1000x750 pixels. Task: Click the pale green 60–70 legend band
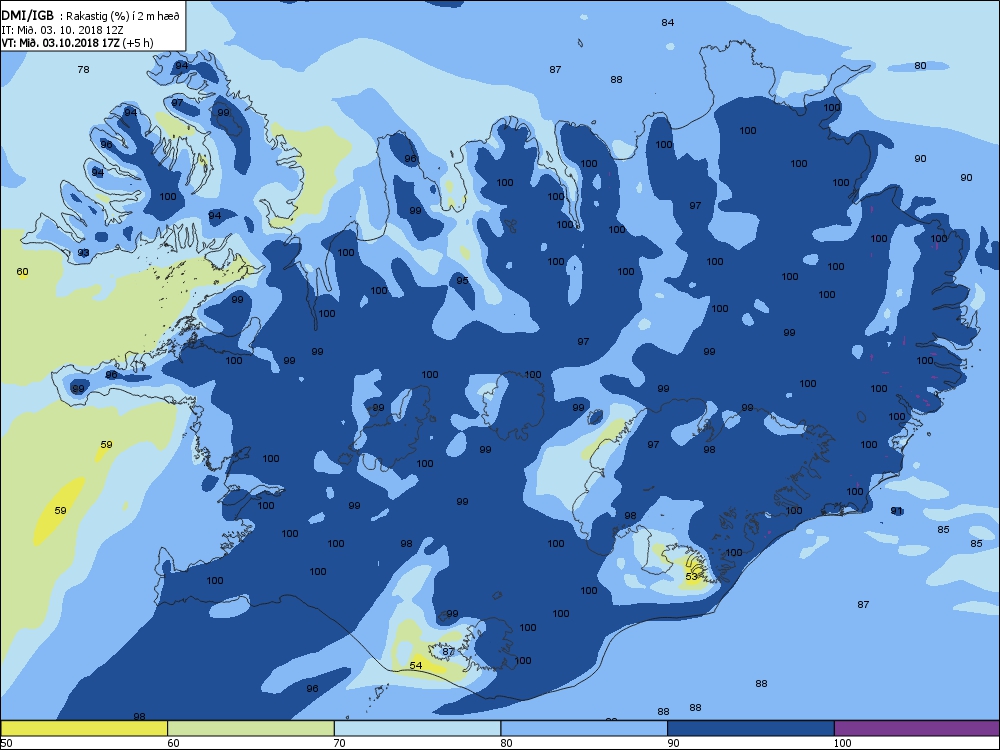251,728
